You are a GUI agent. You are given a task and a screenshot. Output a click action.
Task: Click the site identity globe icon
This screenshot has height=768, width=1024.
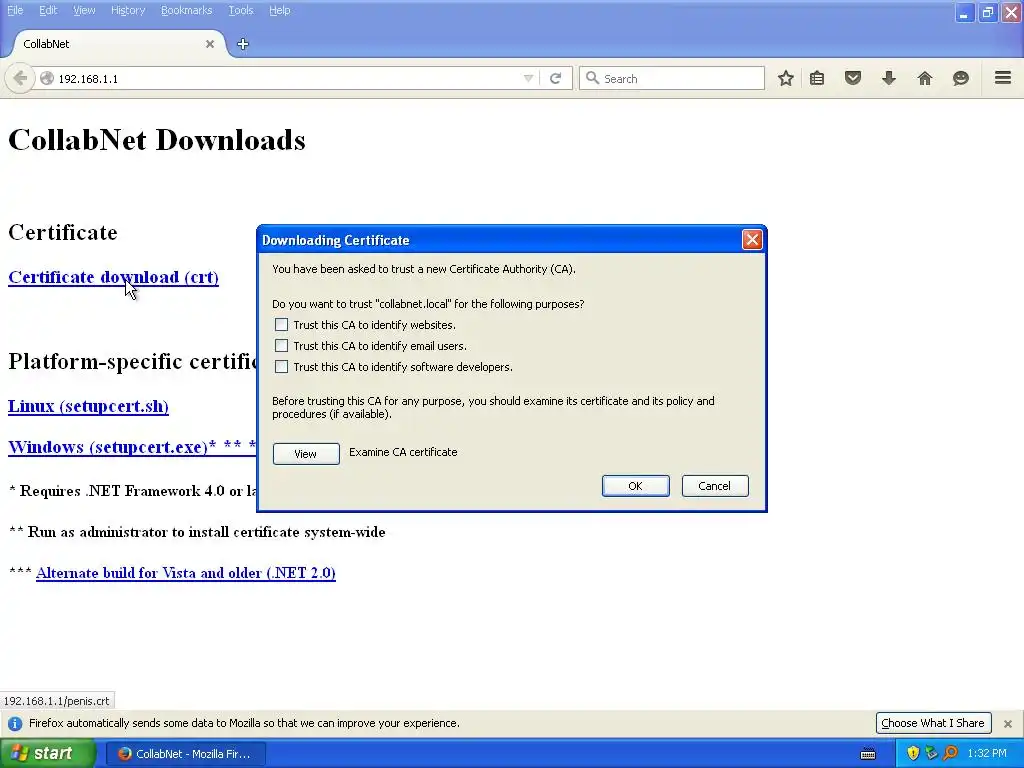point(47,78)
